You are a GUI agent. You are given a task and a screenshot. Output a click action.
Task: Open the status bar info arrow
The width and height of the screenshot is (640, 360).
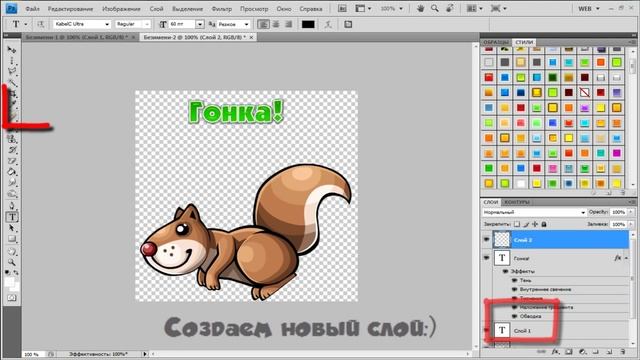click(x=144, y=354)
